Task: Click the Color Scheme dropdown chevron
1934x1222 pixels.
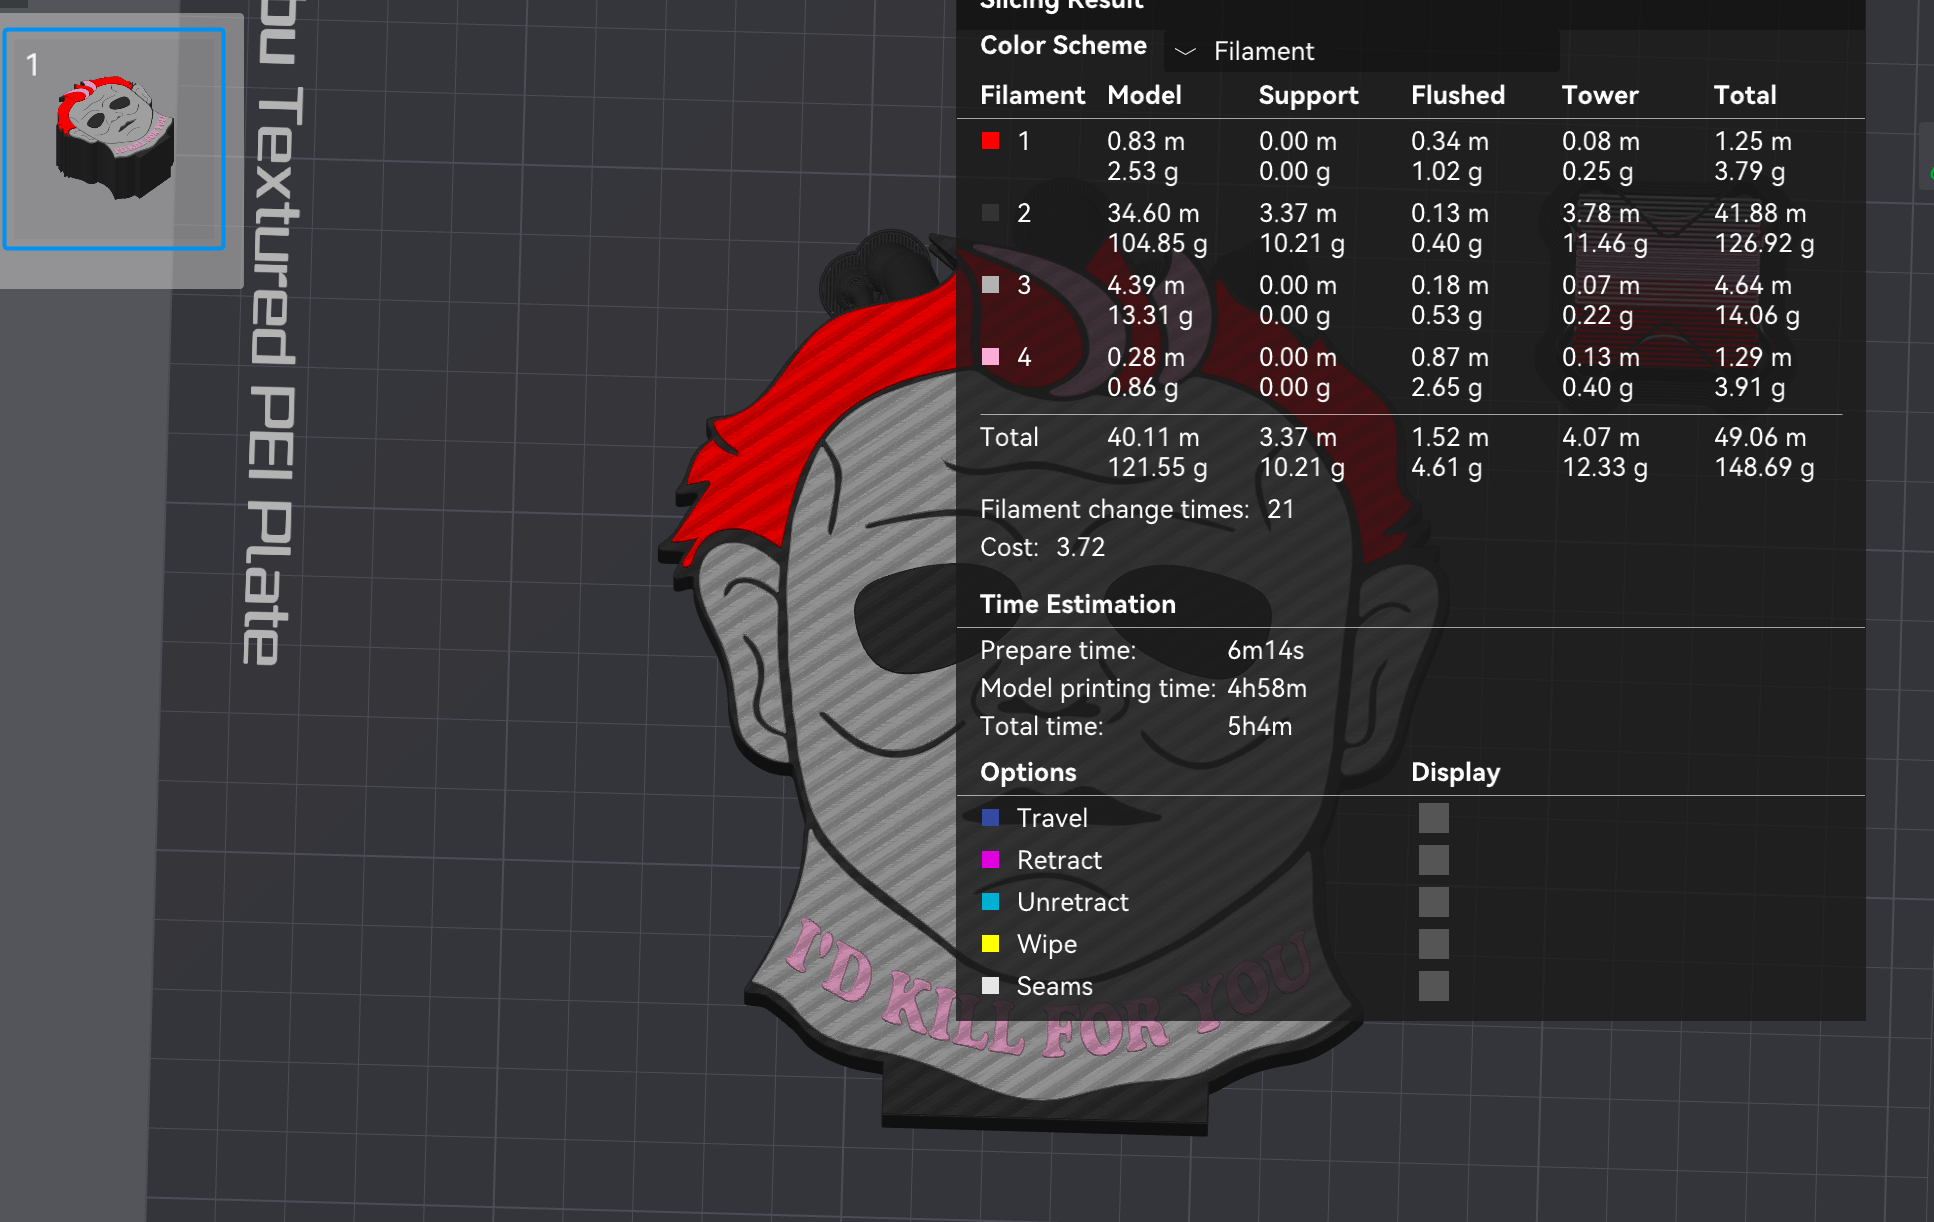Action: tap(1185, 51)
